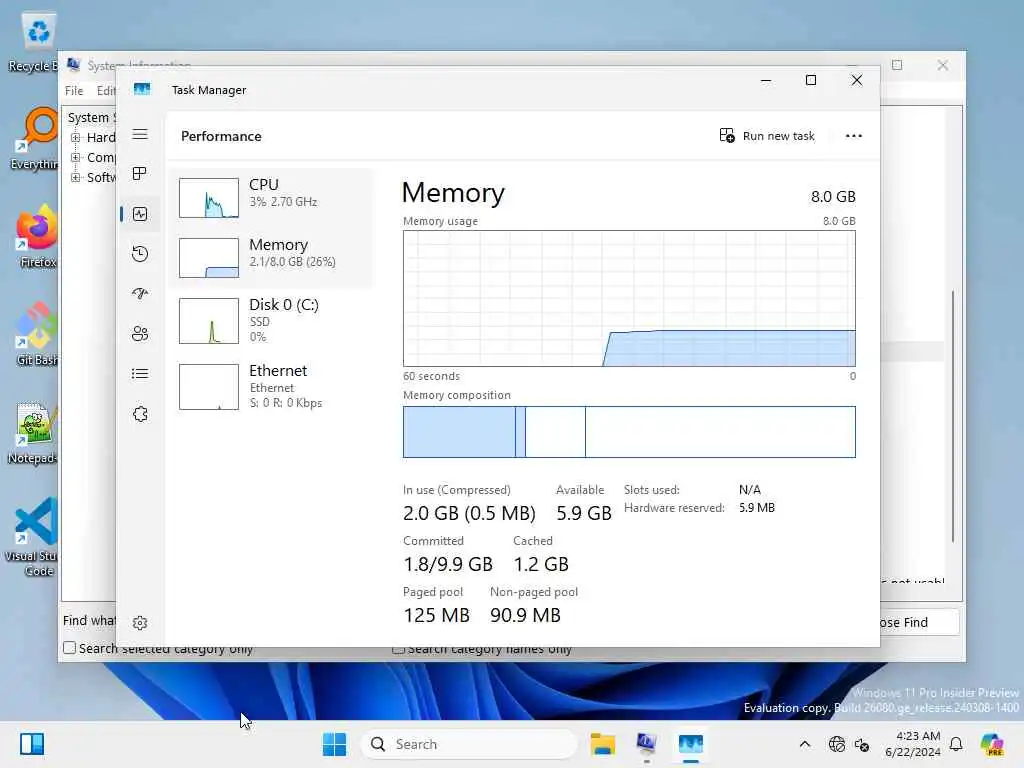The image size is (1024, 768).
Task: Open Git Bash desktop shortcut
Action: click(38, 334)
